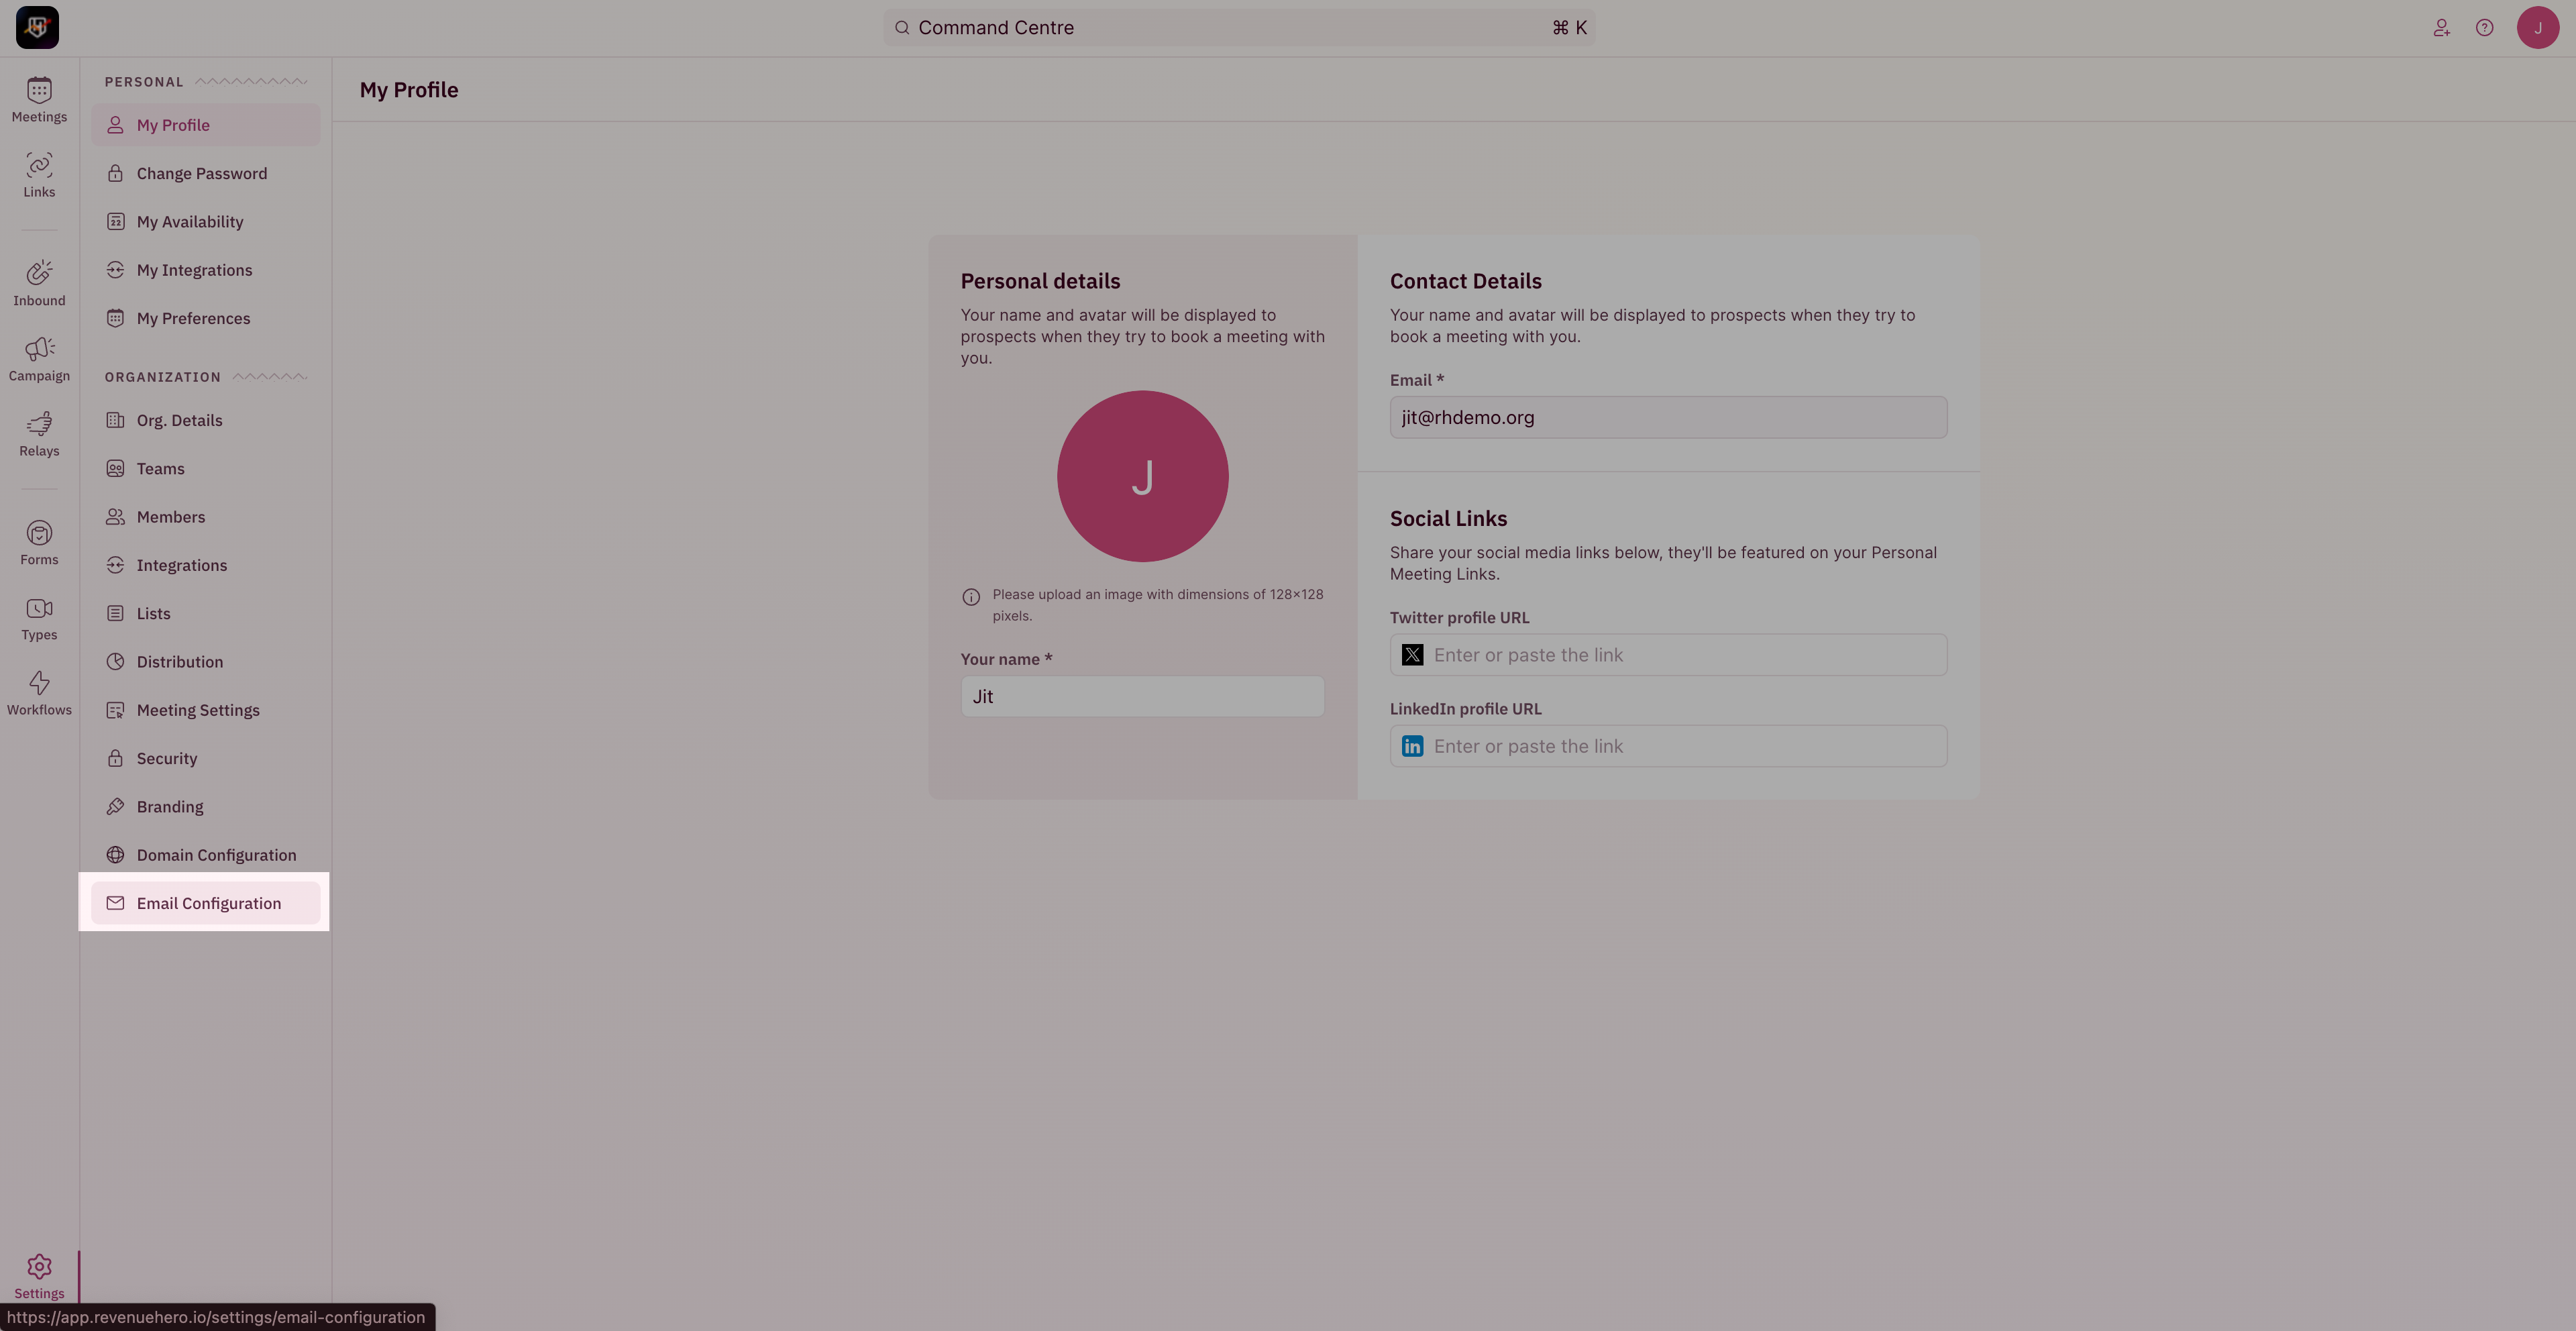Open Teams settings
This screenshot has width=2576, height=1331.
pos(206,468)
